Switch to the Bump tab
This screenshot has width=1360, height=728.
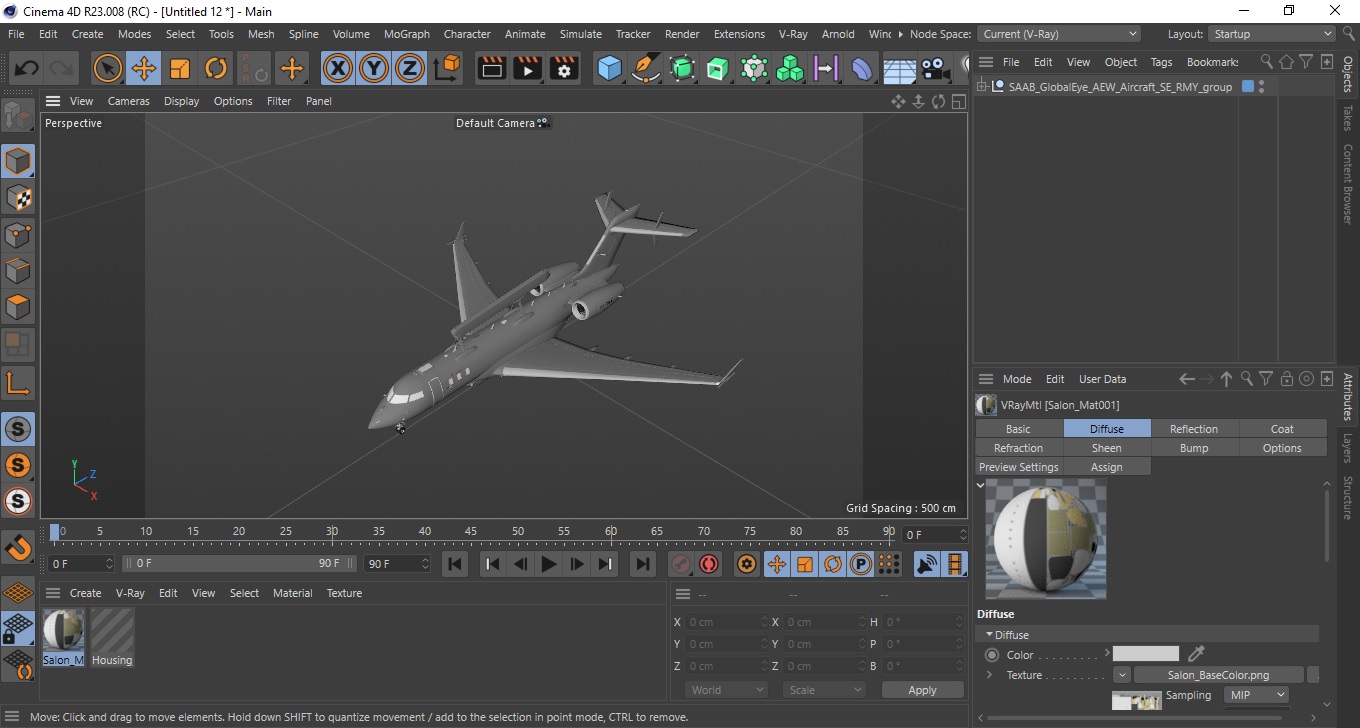[x=1194, y=448]
